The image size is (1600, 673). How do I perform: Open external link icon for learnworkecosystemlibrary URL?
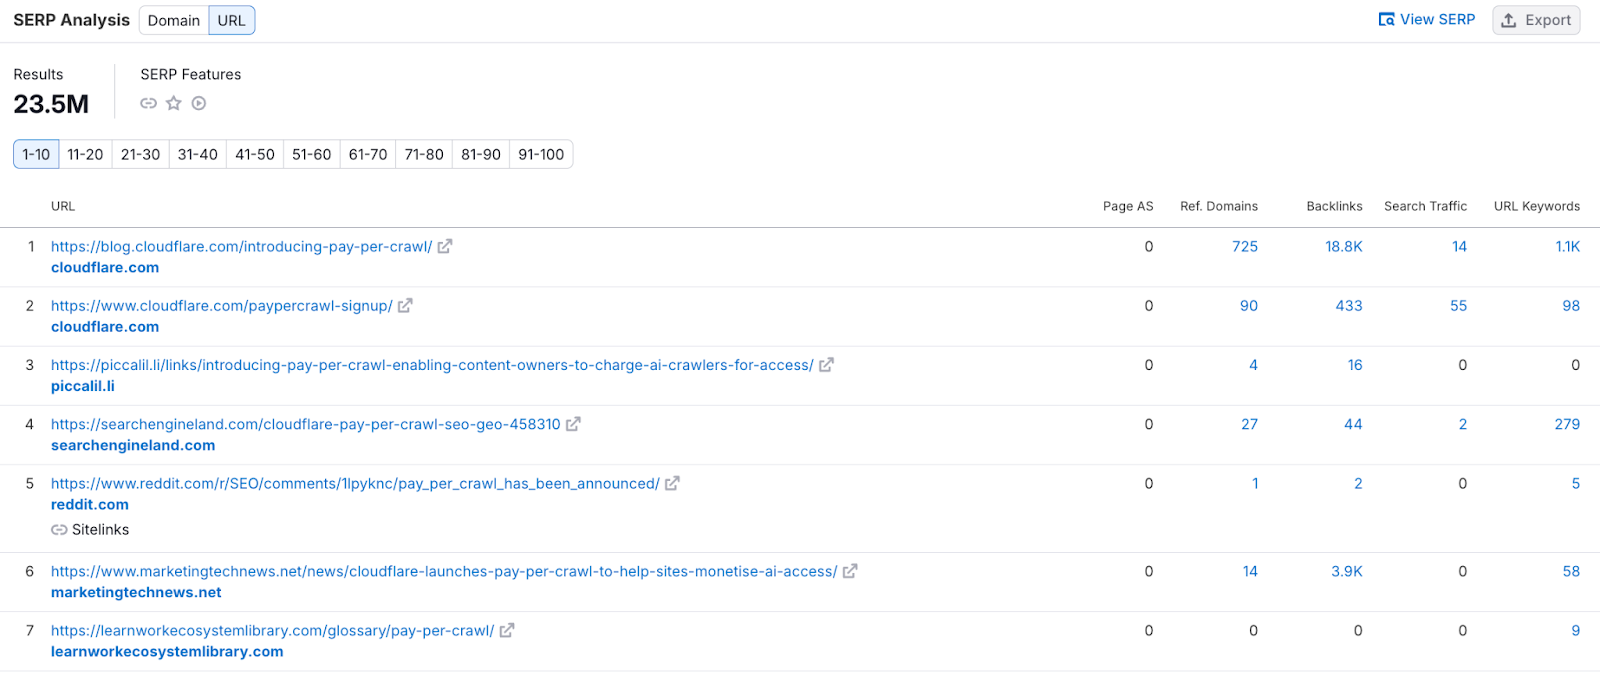(x=507, y=630)
